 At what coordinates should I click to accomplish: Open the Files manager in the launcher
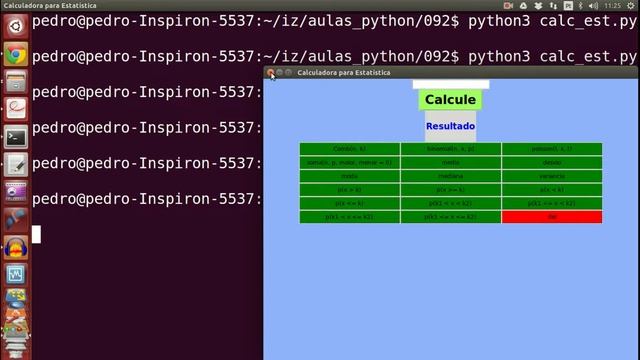pyautogui.click(x=16, y=81)
